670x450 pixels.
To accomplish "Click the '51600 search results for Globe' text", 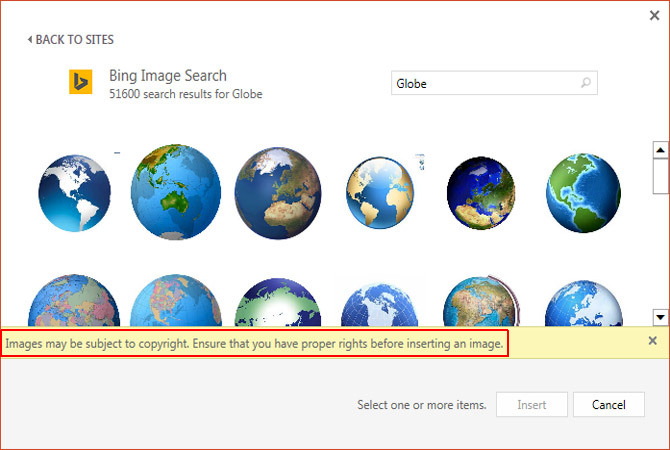I will 185,94.
